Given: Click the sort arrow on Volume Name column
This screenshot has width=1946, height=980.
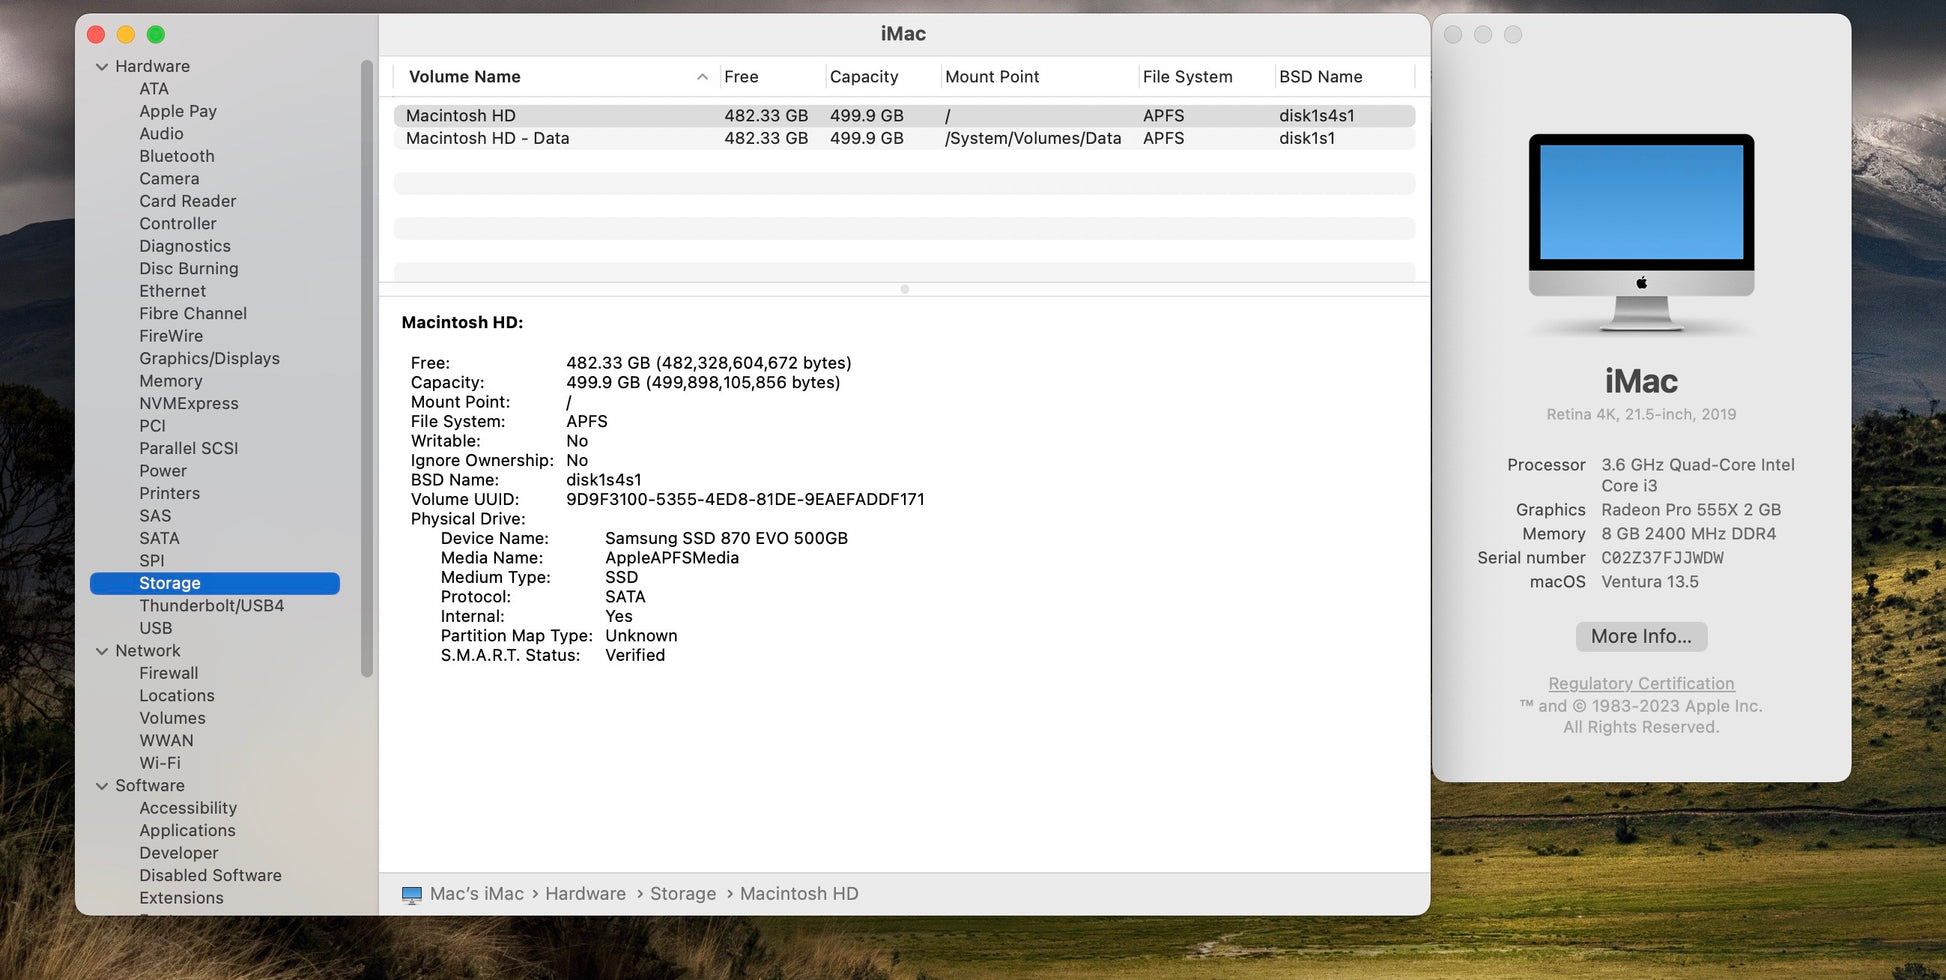Looking at the screenshot, I should pyautogui.click(x=702, y=77).
